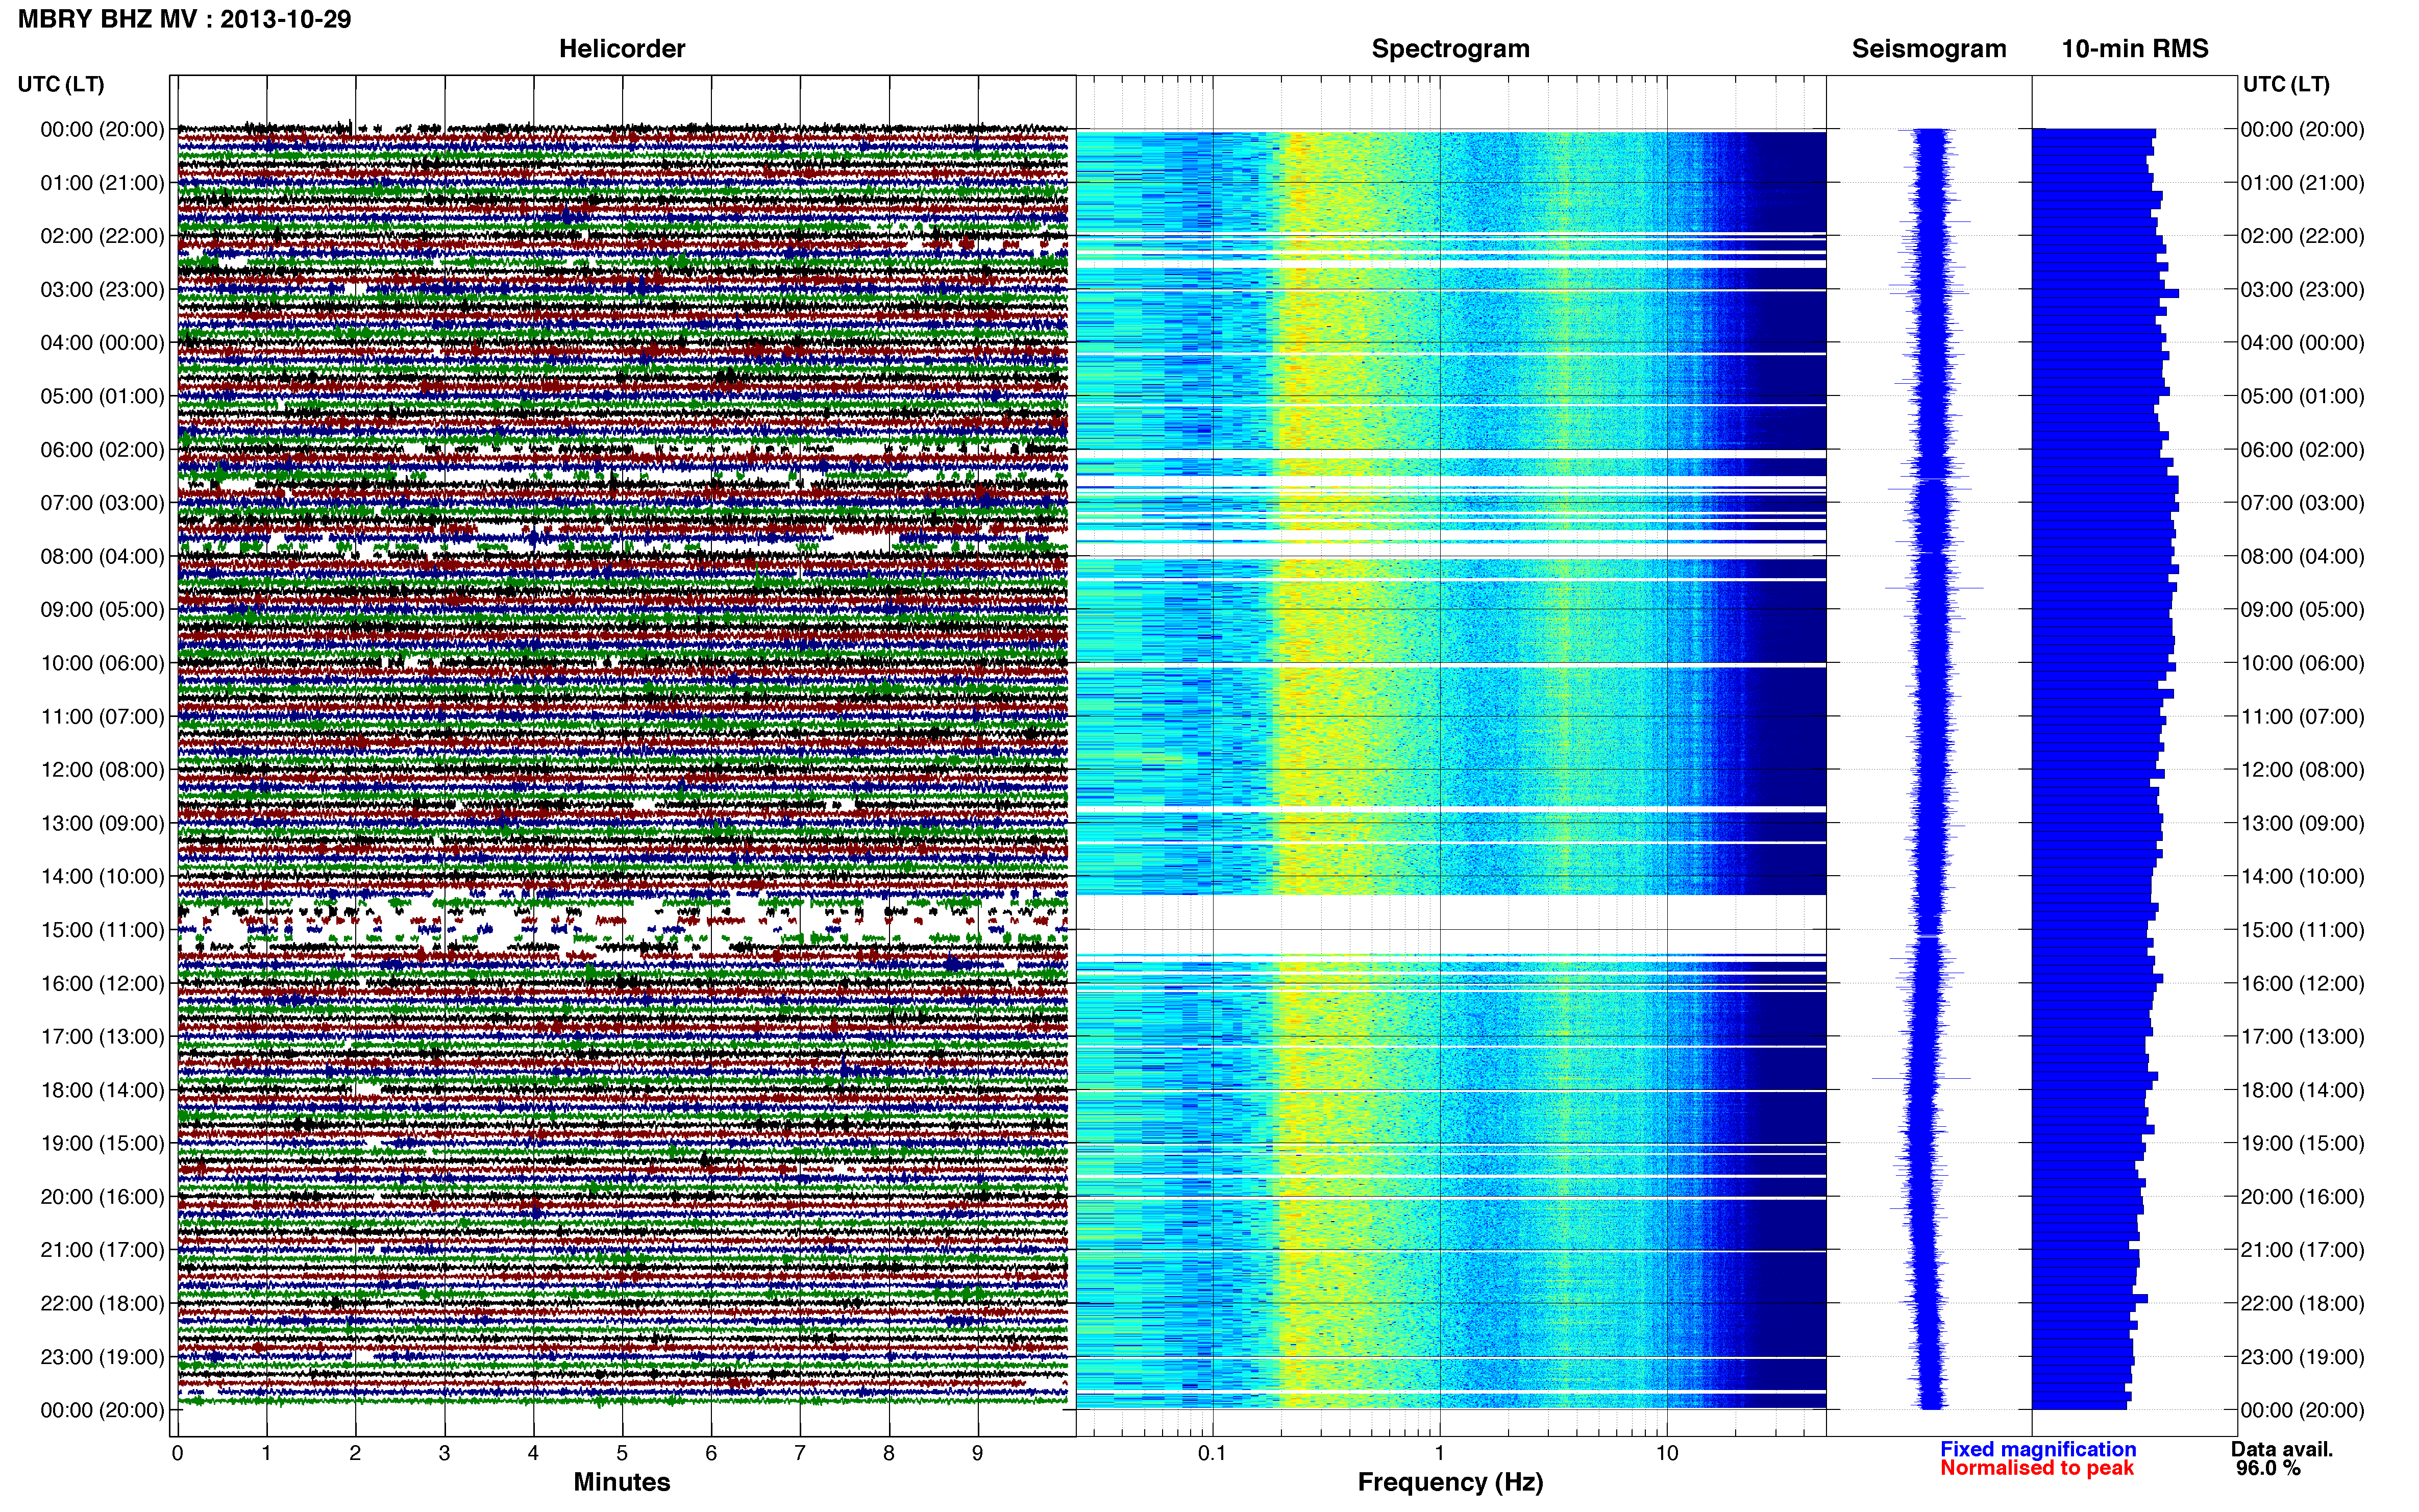
Task: Click left time label '18:00 (14:00)'
Action: [102, 1090]
